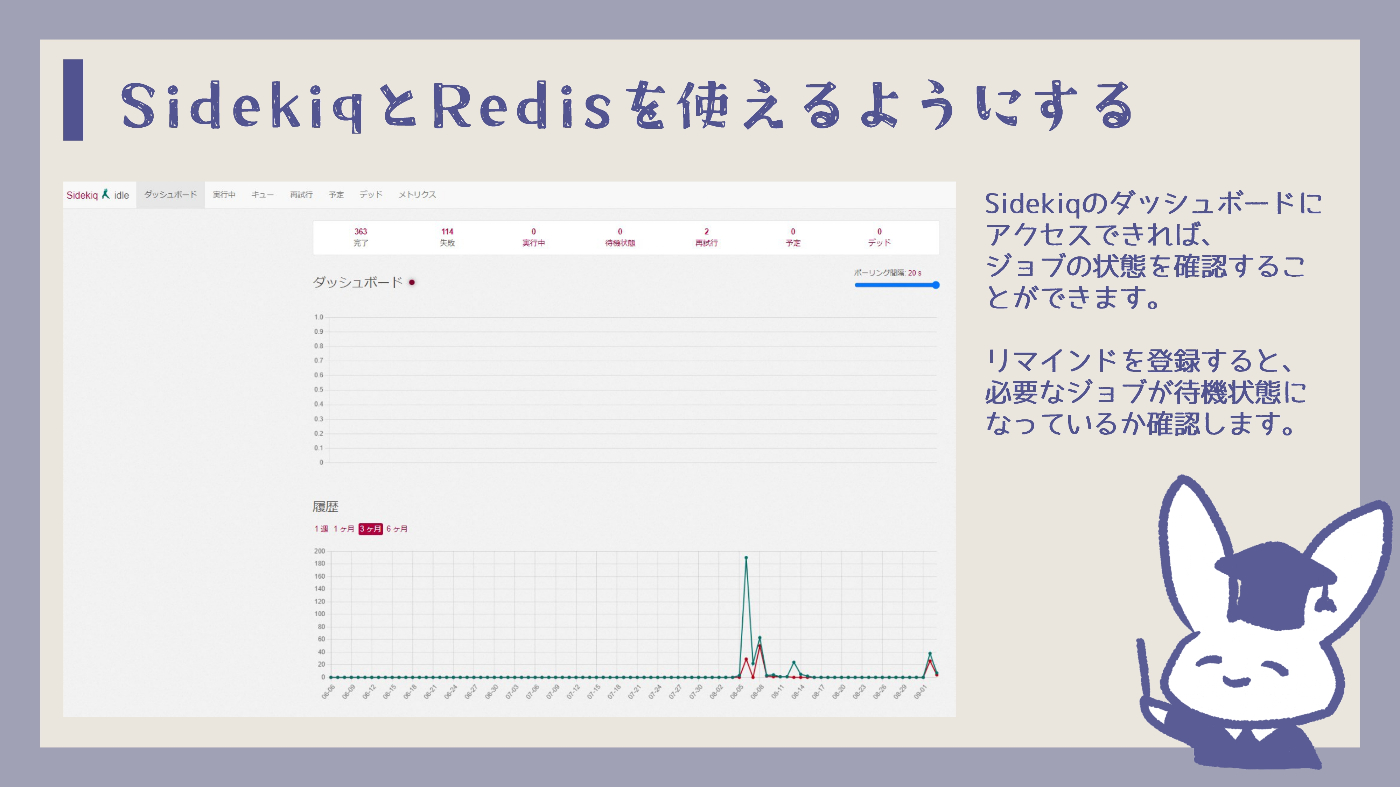Click the 06-06 date label on chart axis

[x=327, y=692]
